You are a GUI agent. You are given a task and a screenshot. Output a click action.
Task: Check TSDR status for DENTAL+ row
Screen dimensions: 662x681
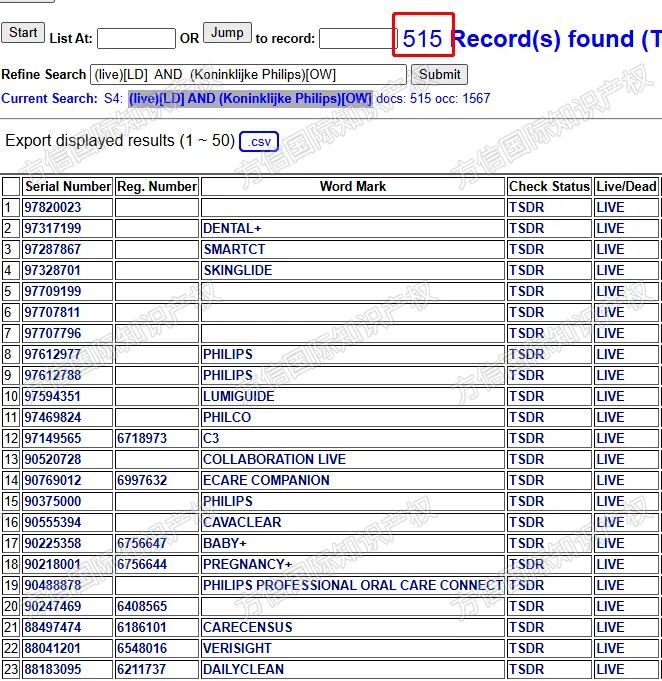coord(526,228)
